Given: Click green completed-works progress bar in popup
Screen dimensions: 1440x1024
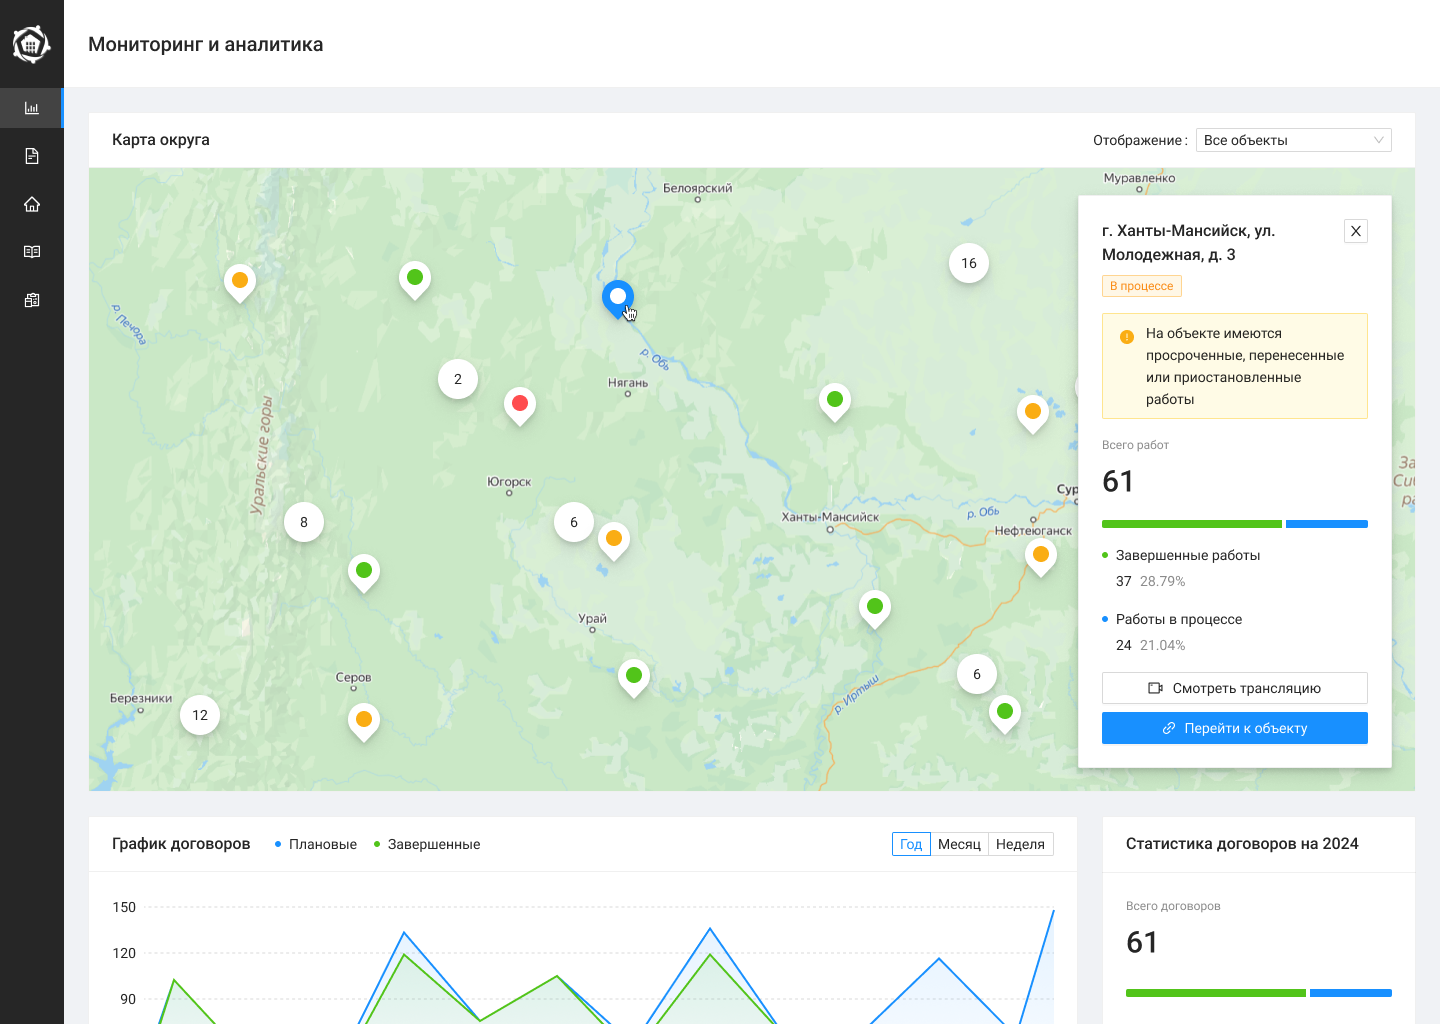Looking at the screenshot, I should [x=1191, y=524].
